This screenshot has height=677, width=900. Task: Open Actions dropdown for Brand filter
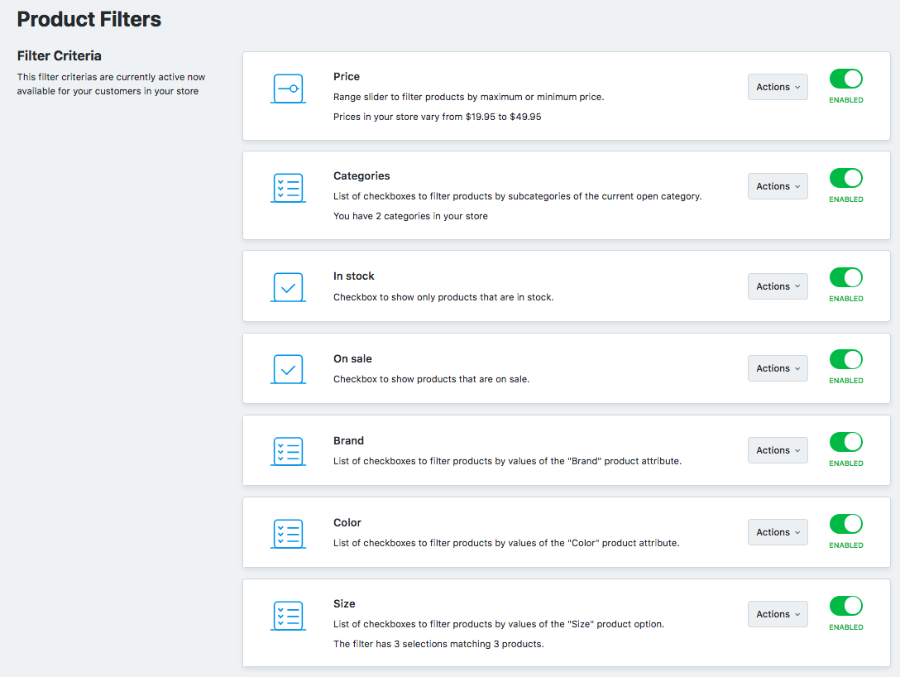tap(778, 450)
